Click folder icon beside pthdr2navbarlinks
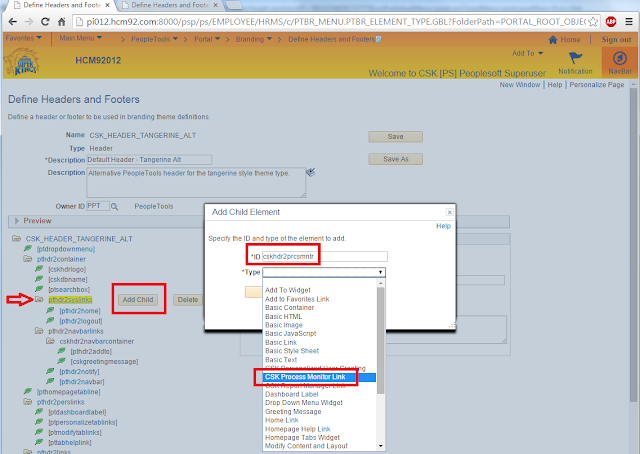Image resolution: width=640 pixels, height=454 pixels. coord(39,331)
